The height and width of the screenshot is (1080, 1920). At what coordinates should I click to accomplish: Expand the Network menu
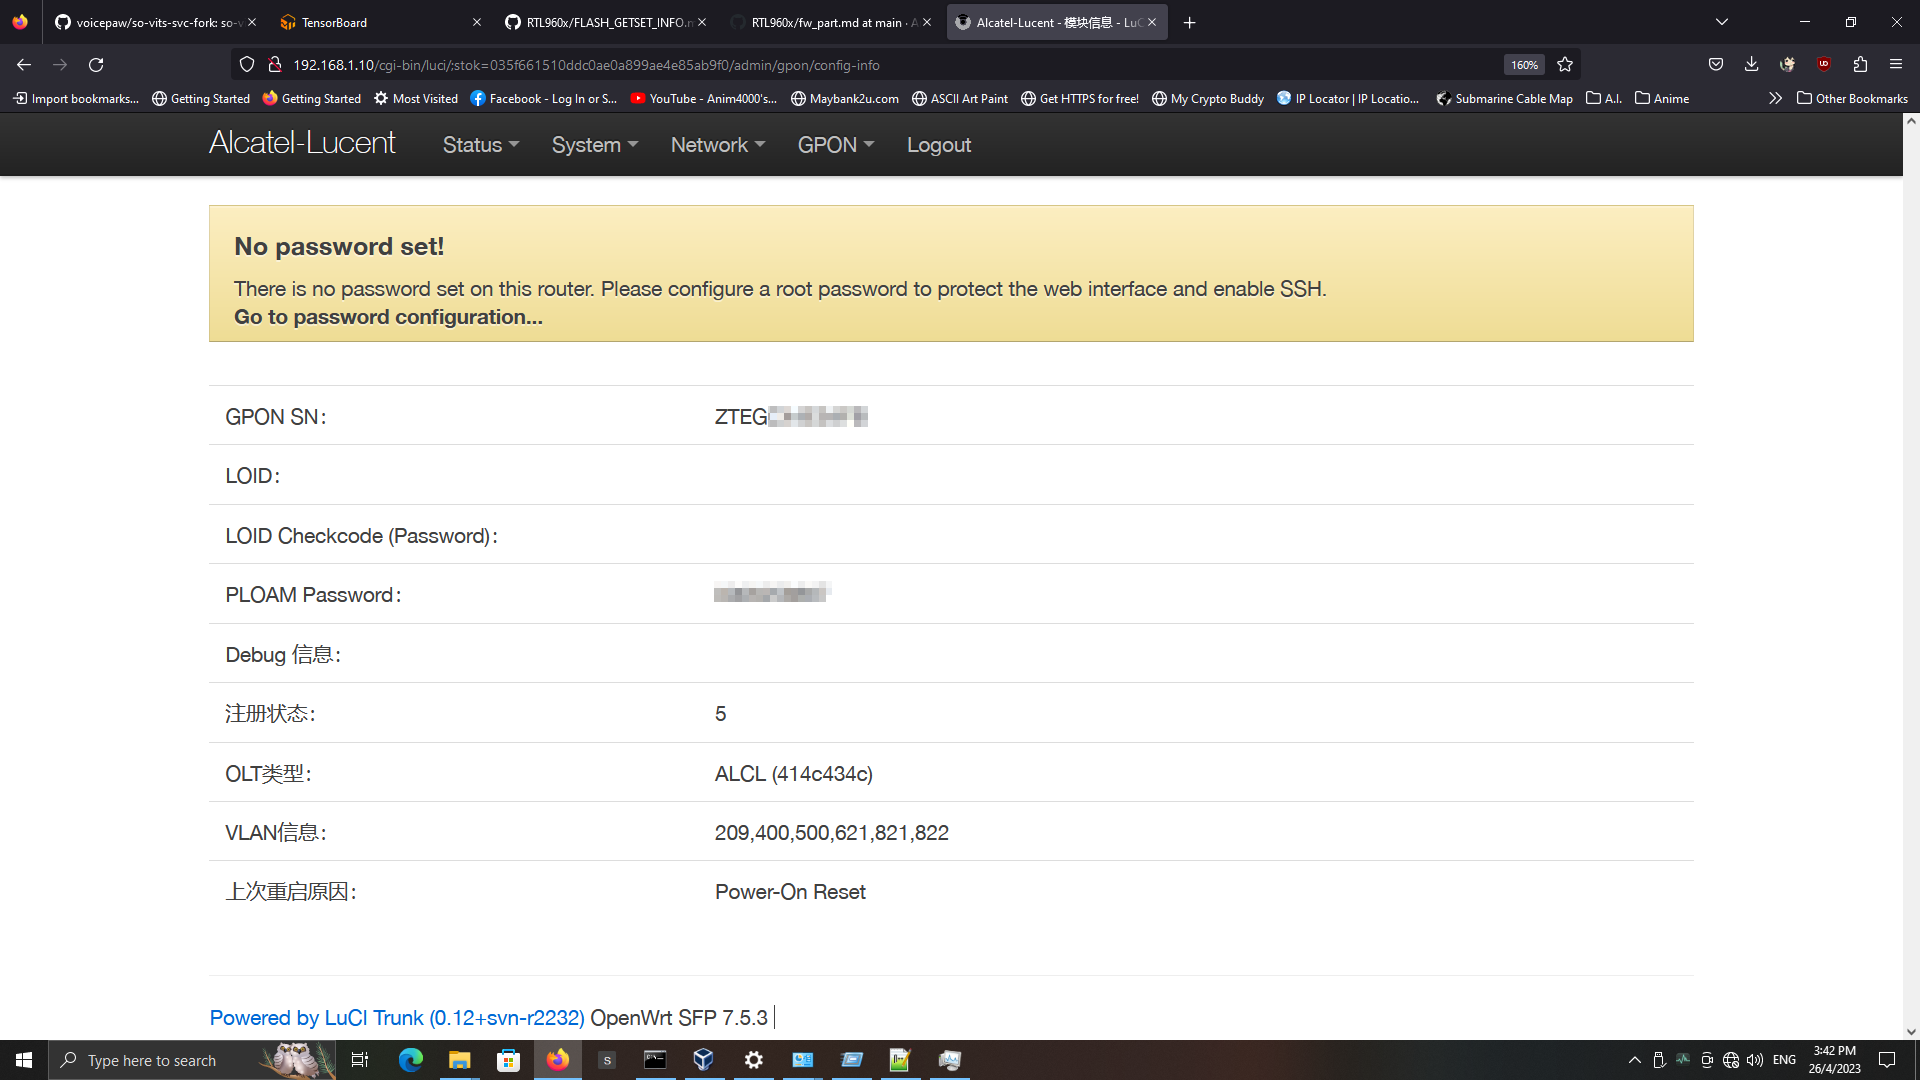[x=718, y=145]
